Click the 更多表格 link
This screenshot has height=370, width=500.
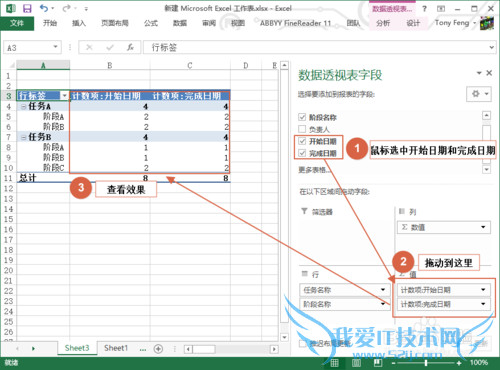(314, 170)
